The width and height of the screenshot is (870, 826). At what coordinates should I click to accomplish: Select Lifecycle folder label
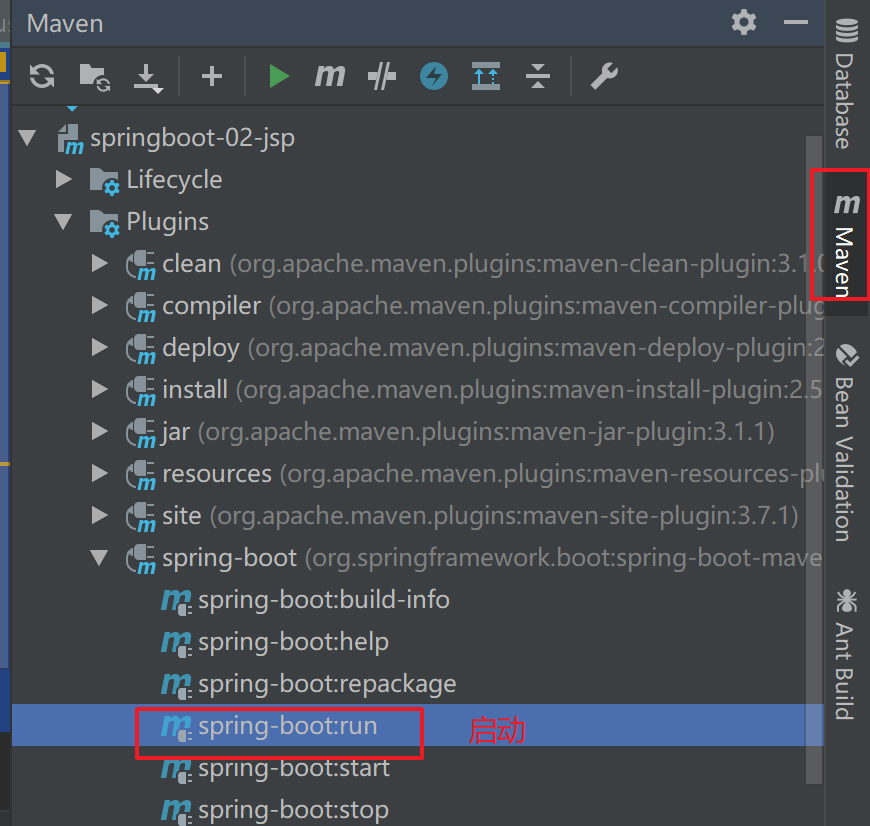pos(174,179)
